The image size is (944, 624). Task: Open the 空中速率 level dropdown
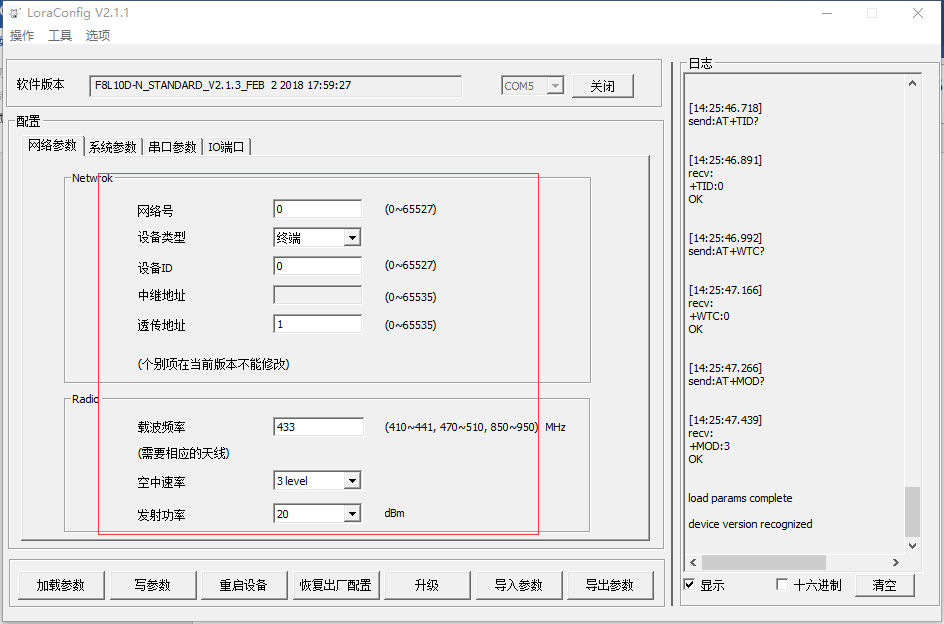click(x=351, y=481)
